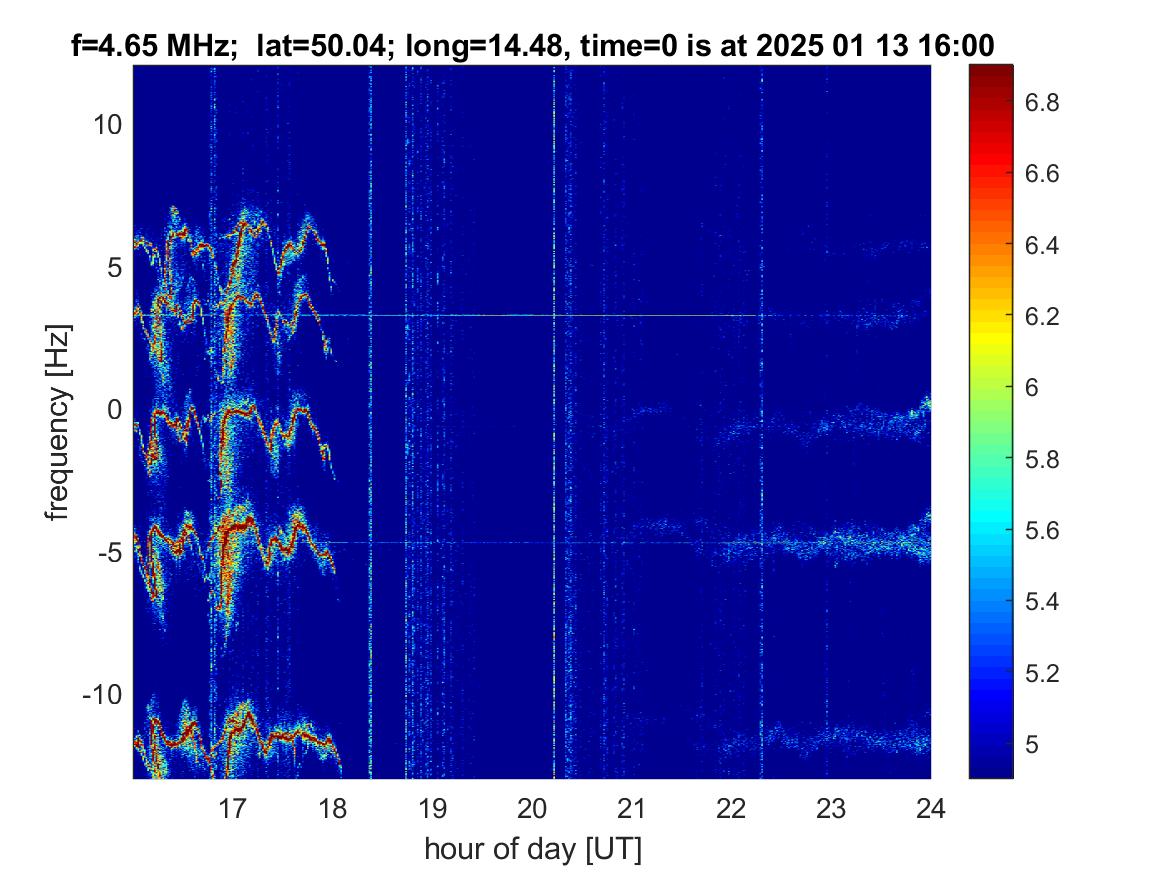Screen dimensions: 1167x875
Task: Click the x-axis tick label 21
Action: click(631, 808)
